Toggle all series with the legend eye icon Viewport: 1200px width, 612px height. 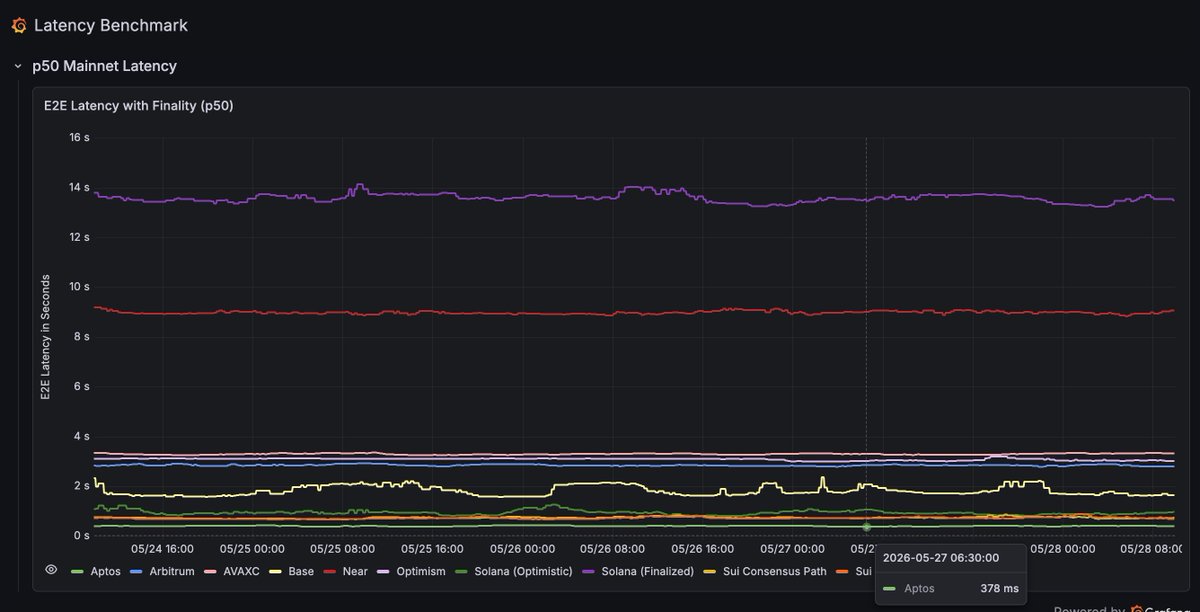click(51, 569)
